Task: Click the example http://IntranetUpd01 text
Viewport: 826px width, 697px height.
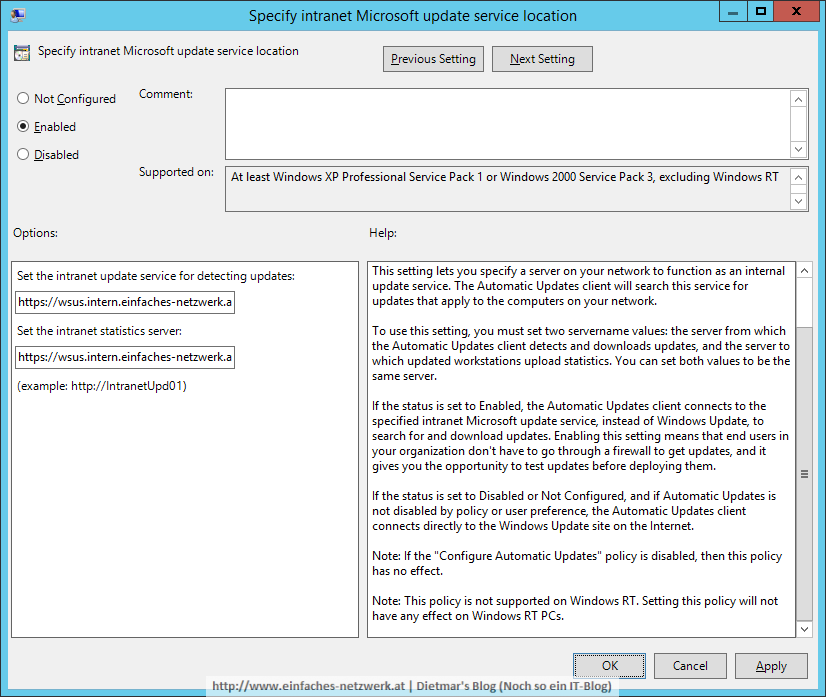Action: (102, 386)
